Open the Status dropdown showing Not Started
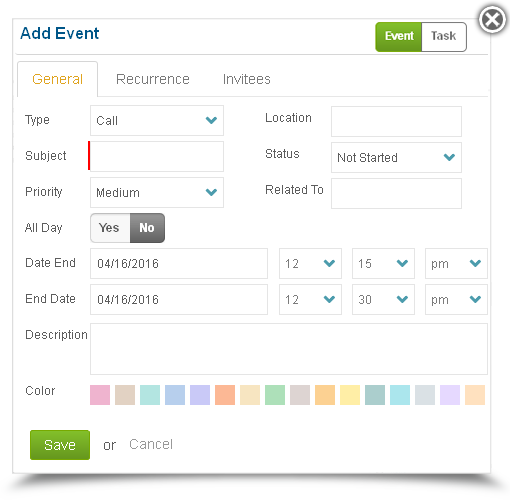The image size is (510, 500). pyautogui.click(x=396, y=157)
